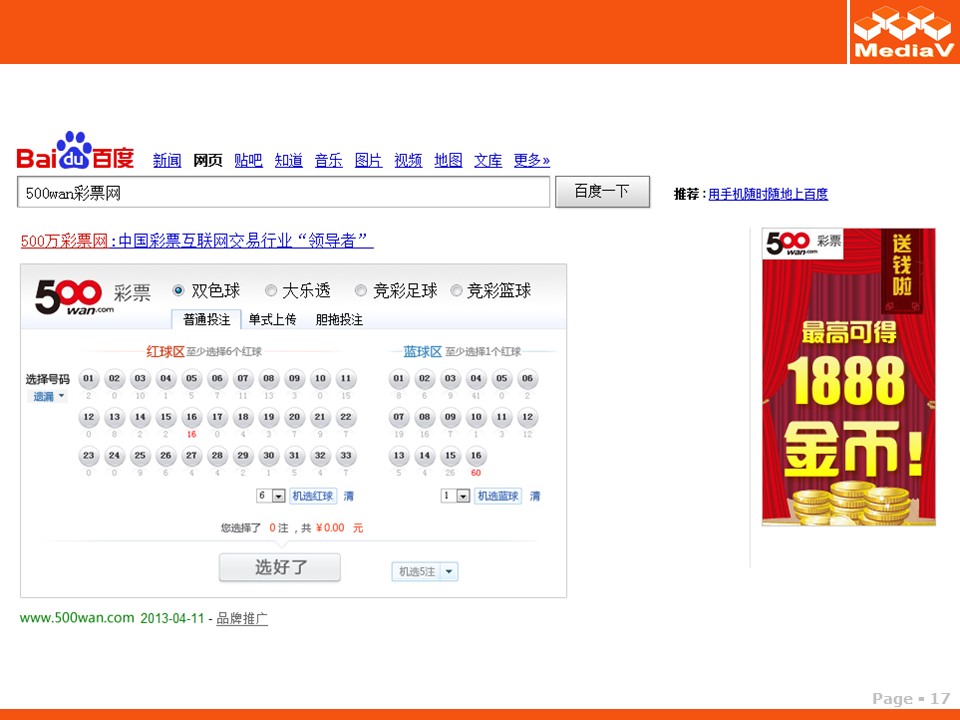Click the MediaV logo in header
The width and height of the screenshot is (960, 720).
pos(903,32)
